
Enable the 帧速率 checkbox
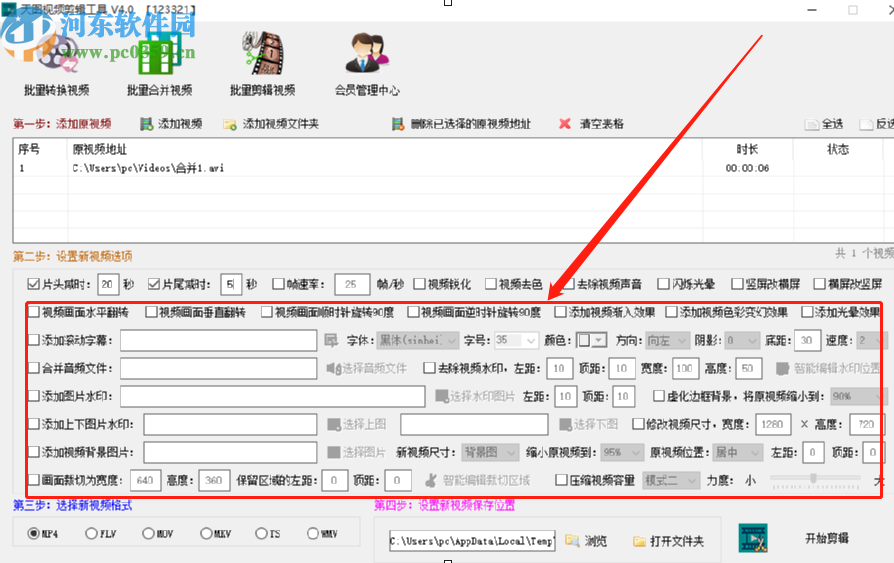(278, 284)
